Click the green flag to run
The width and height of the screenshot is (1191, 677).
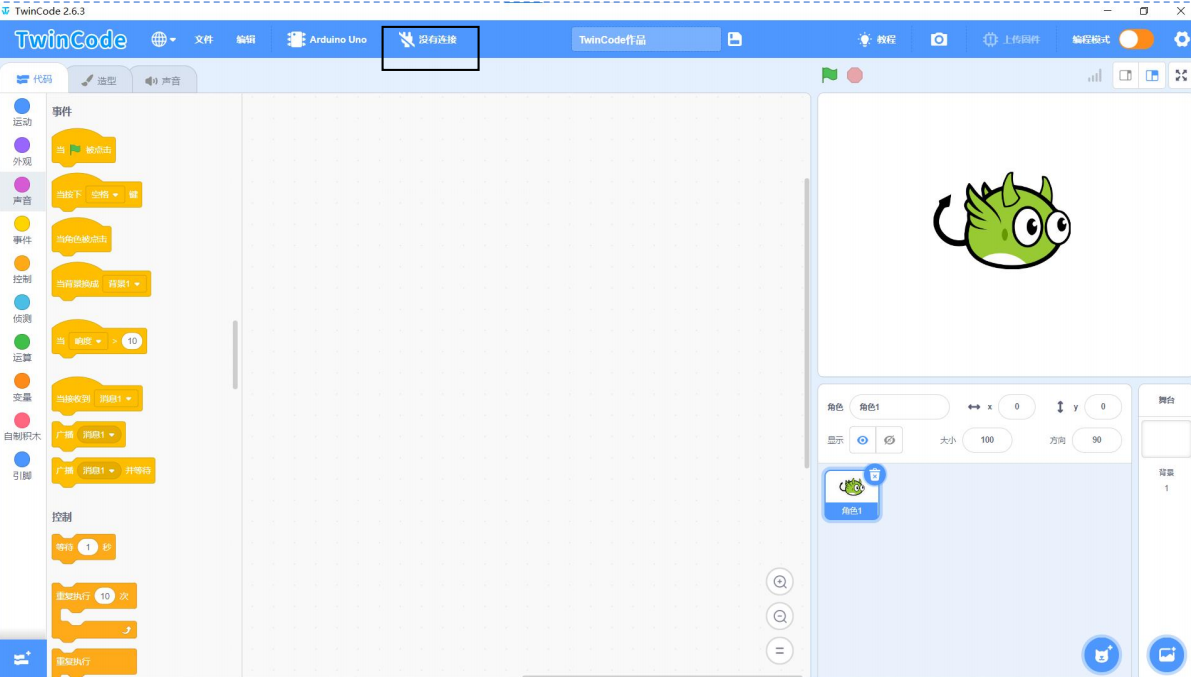point(829,75)
